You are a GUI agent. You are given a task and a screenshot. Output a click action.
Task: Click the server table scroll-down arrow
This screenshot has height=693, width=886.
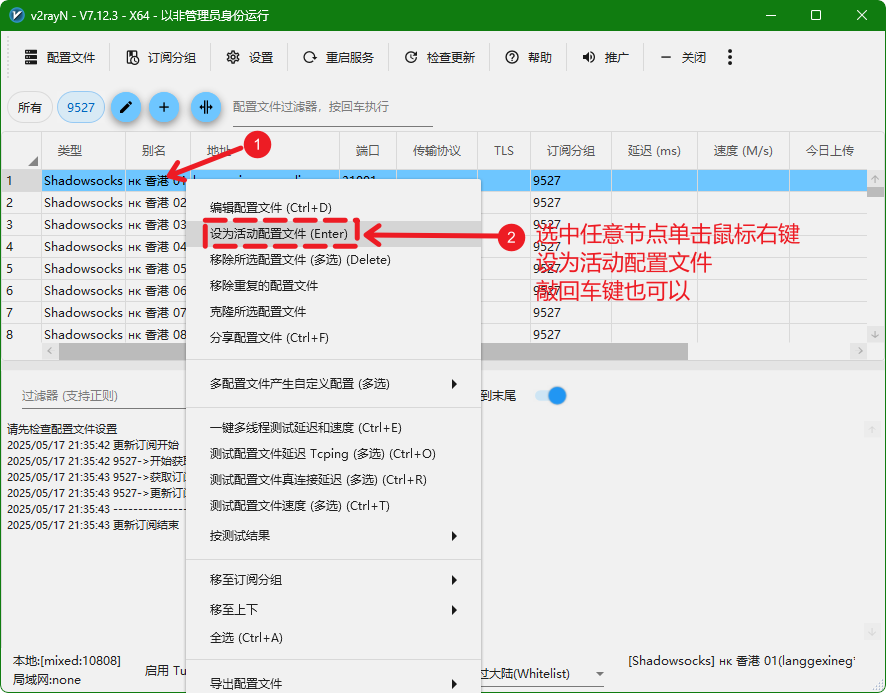pos(875,334)
